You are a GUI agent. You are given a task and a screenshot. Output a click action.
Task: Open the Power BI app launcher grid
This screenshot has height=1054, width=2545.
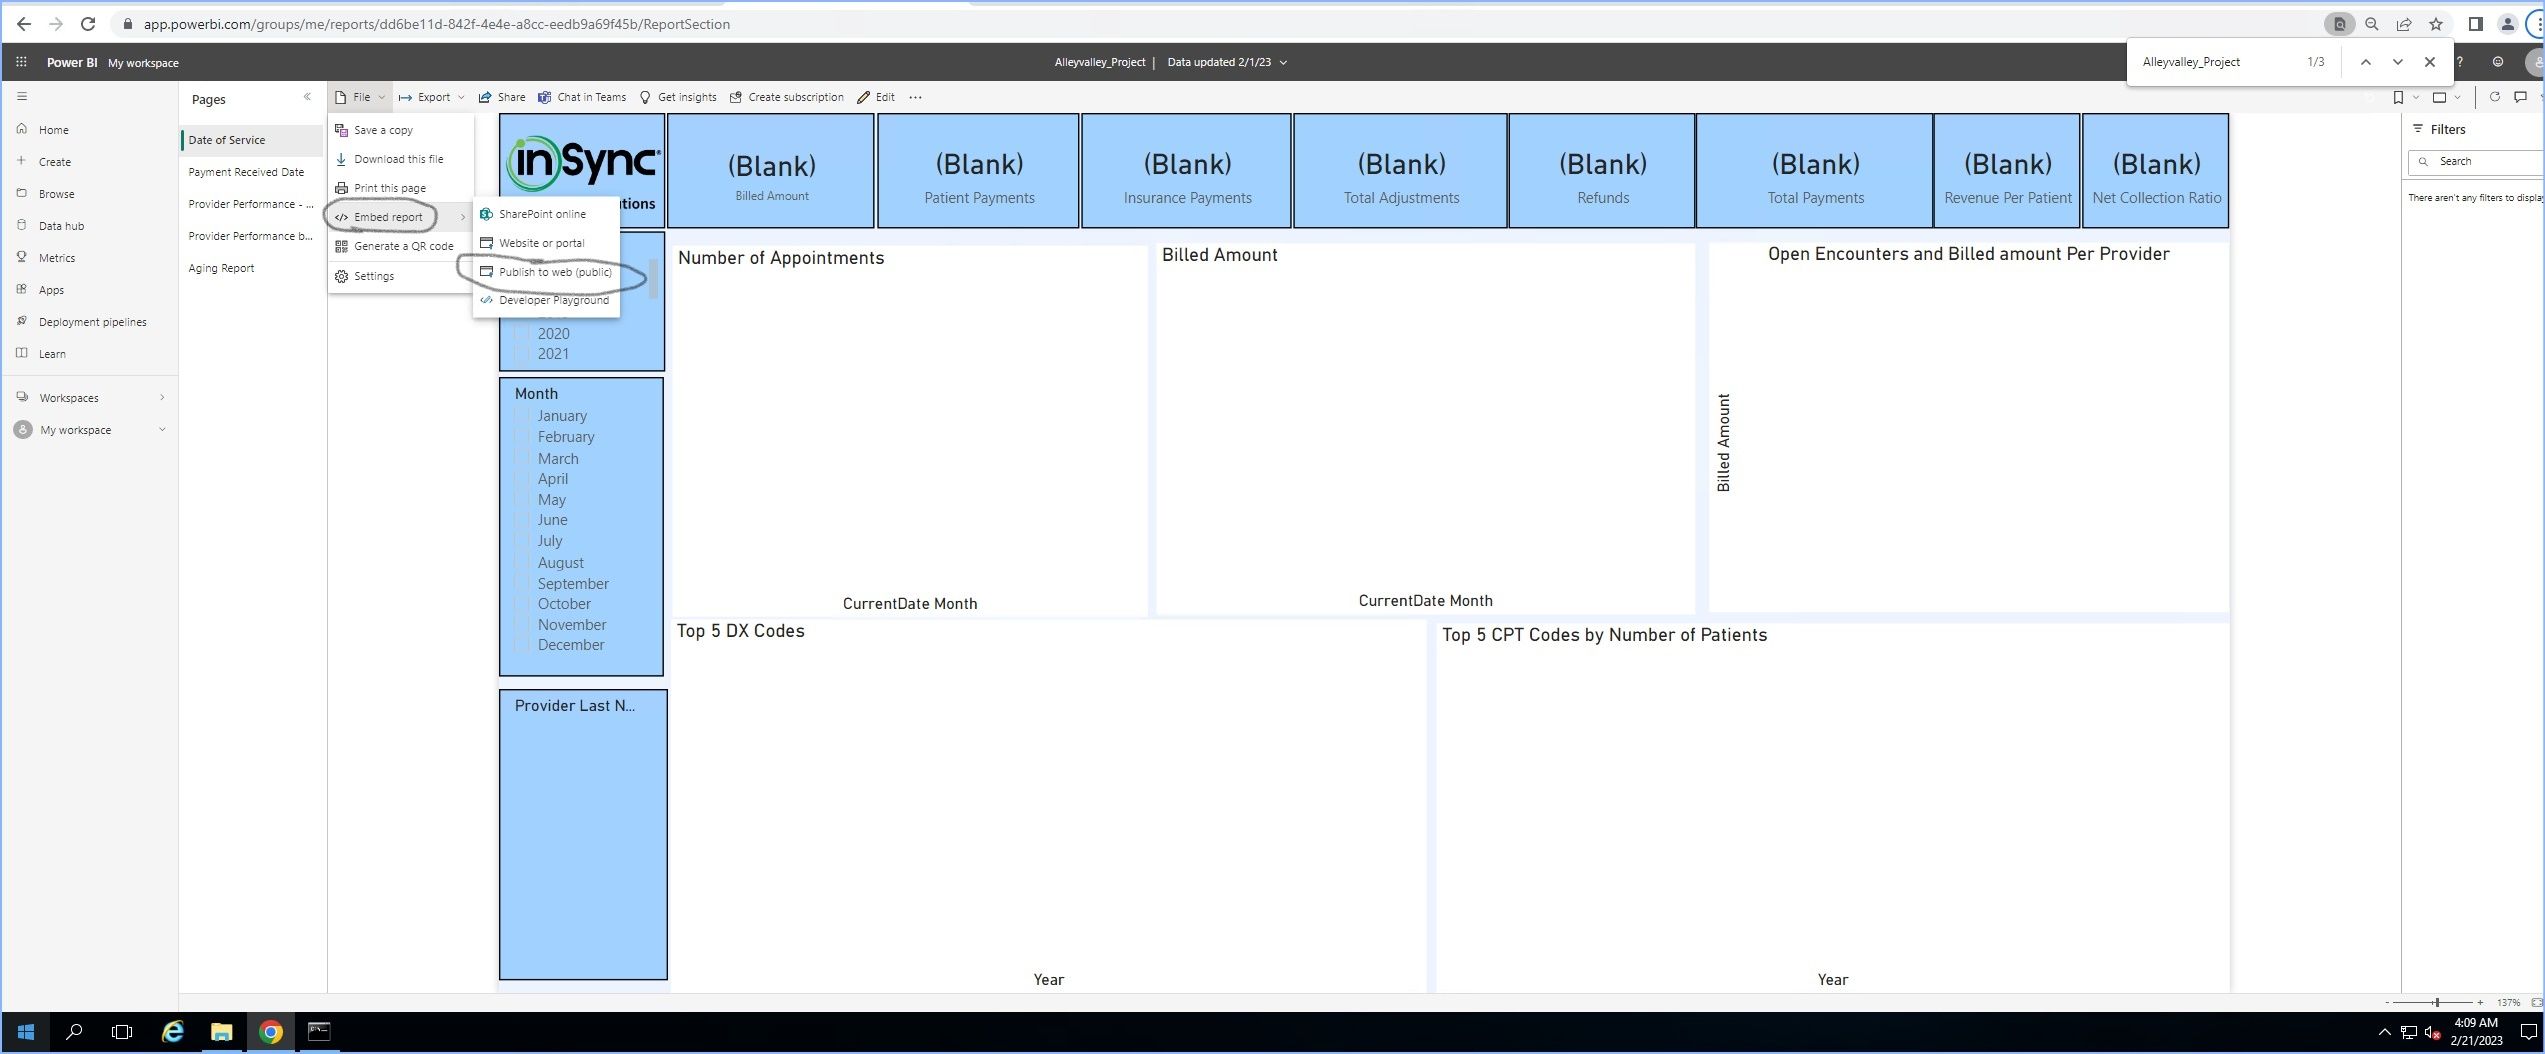[x=21, y=62]
